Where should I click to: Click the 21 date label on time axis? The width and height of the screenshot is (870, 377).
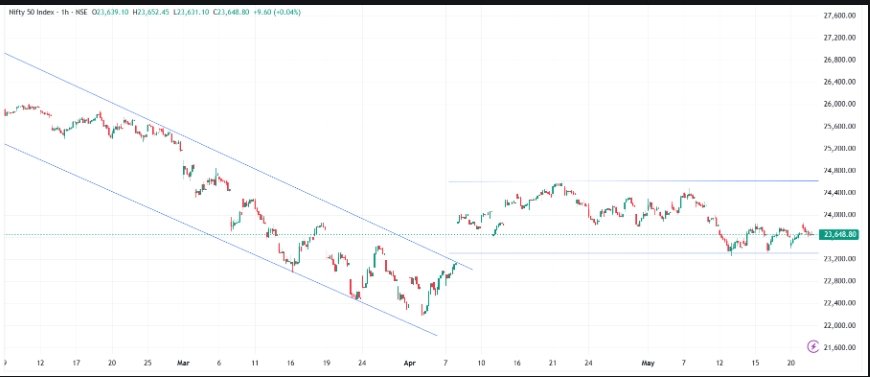coord(553,364)
